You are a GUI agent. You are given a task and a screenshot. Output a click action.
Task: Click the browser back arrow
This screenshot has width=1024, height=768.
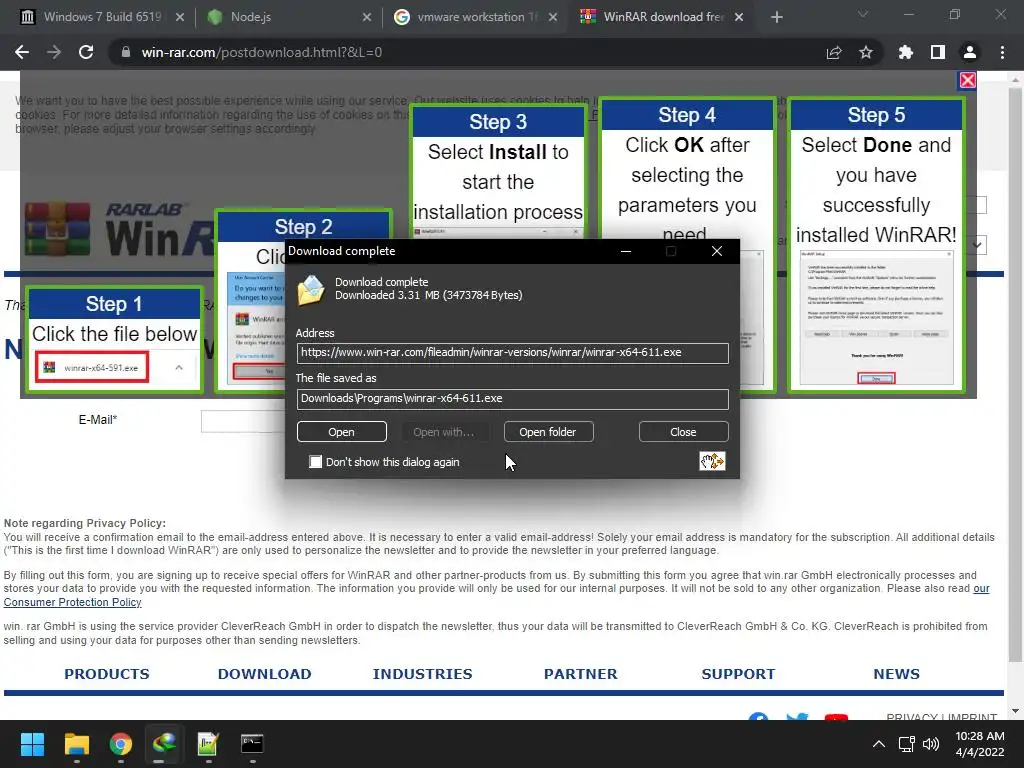tap(22, 52)
